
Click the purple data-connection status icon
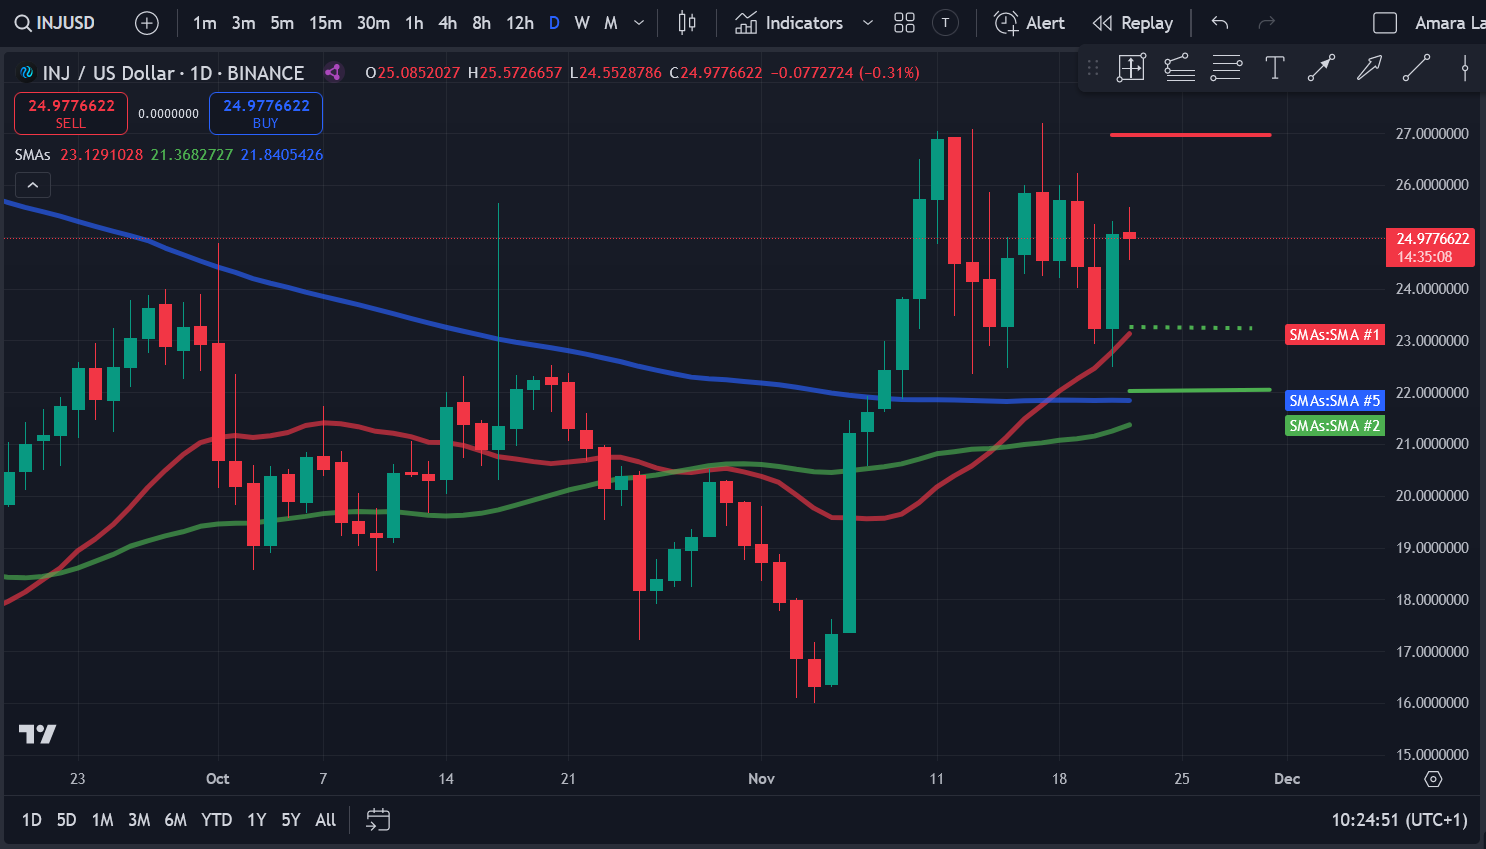(333, 72)
